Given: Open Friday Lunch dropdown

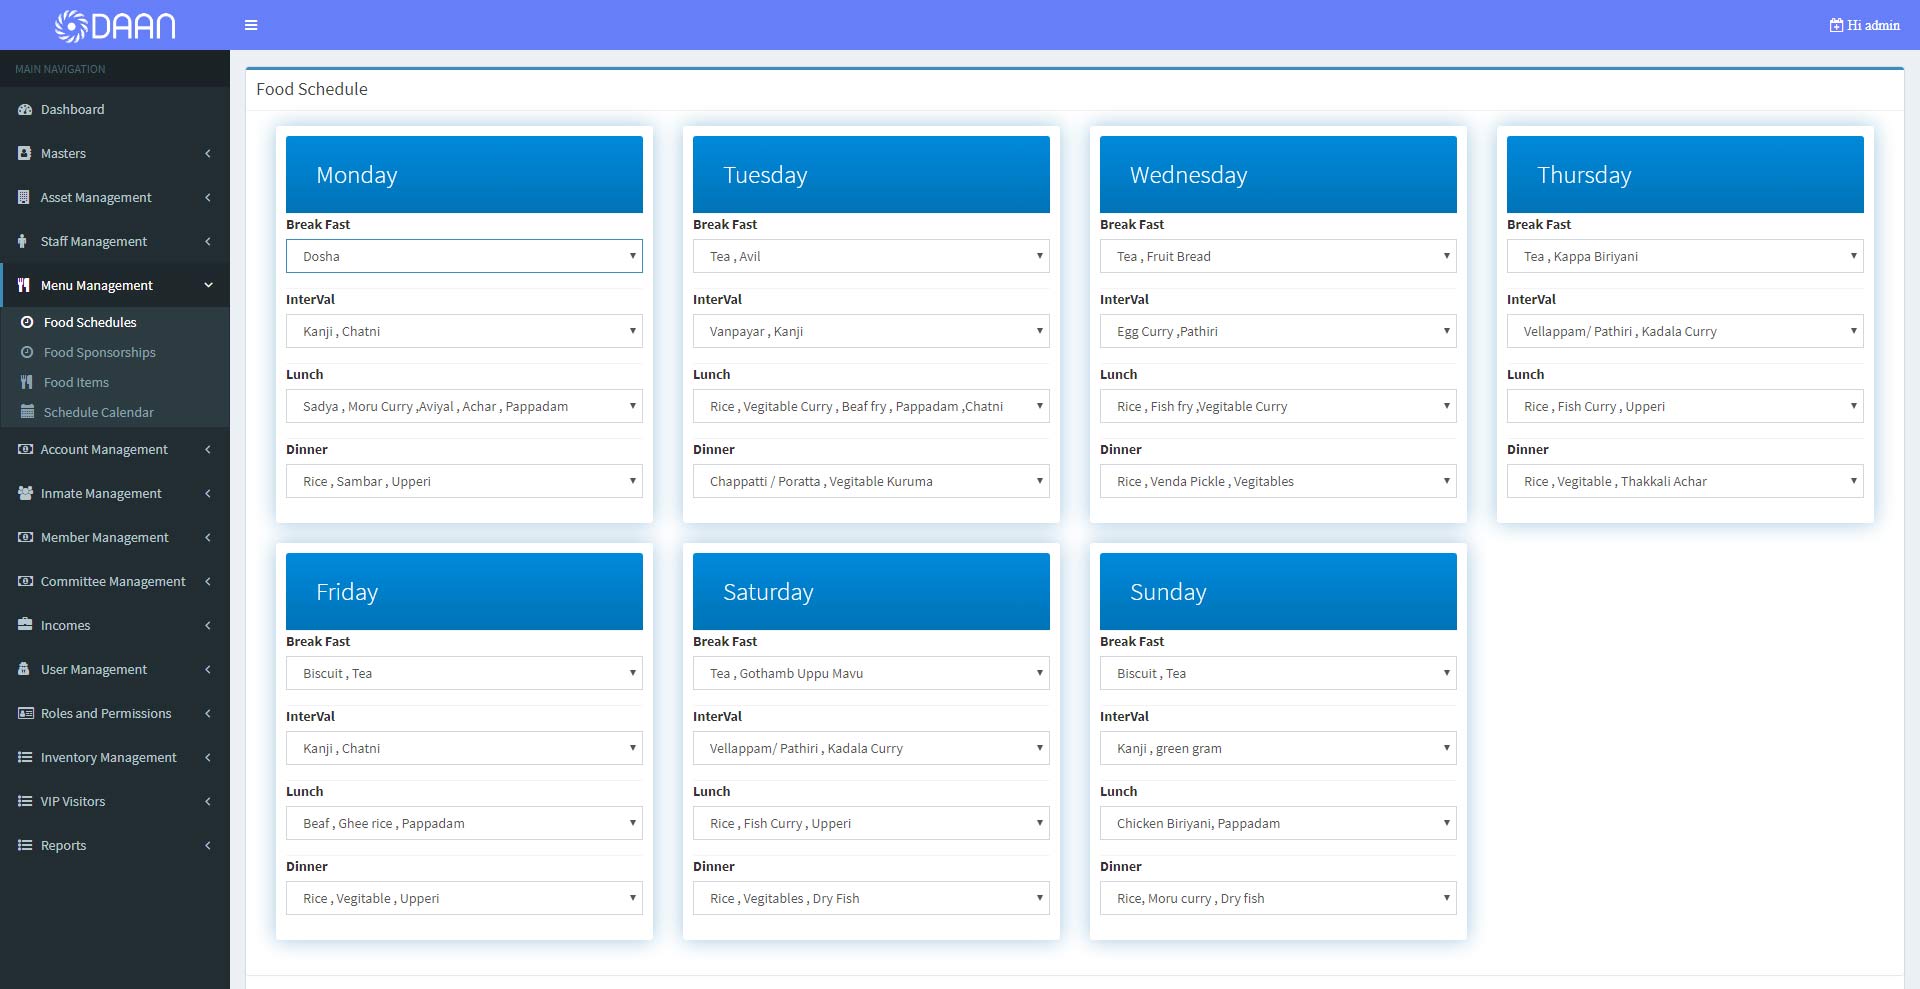Looking at the screenshot, I should point(464,823).
